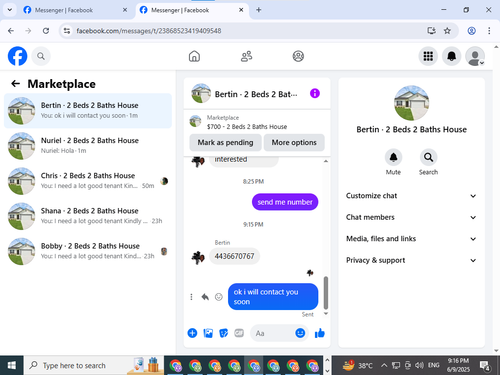This screenshot has width=500, height=375.
Task: Go back with the browser back arrow
Action: coord(11,31)
